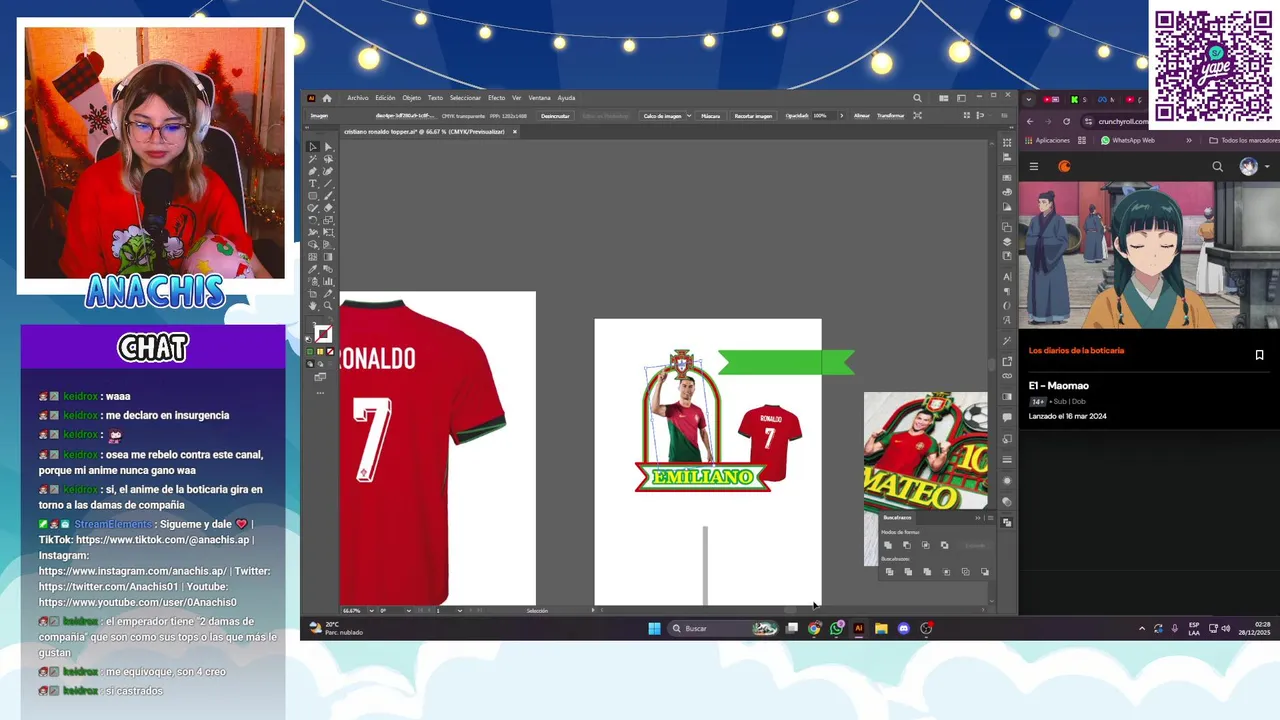Pick the Gradient tool
This screenshot has height=720, width=1280.
(x=328, y=256)
